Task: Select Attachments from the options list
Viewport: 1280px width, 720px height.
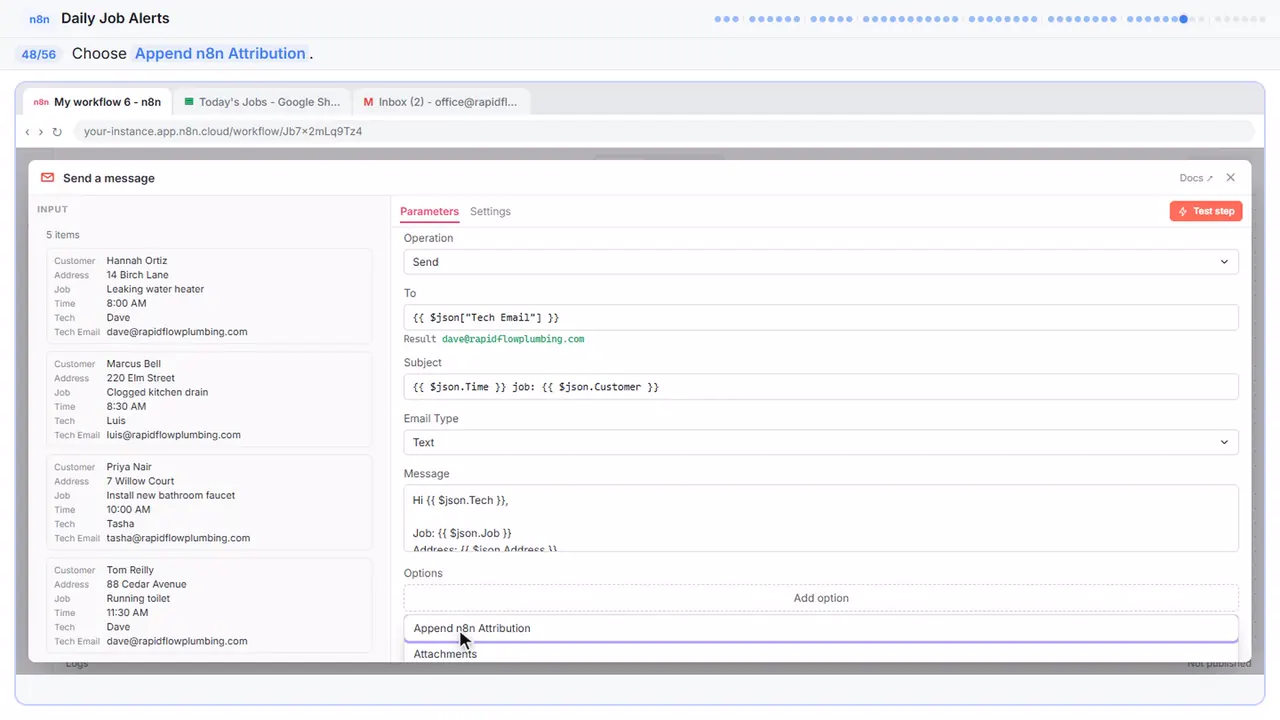Action: tap(821, 653)
